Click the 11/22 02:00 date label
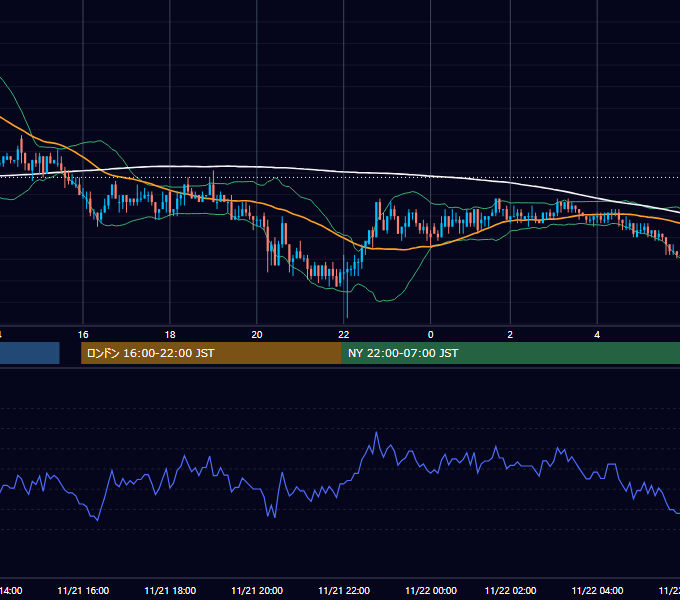The height and width of the screenshot is (600, 680). tap(510, 590)
